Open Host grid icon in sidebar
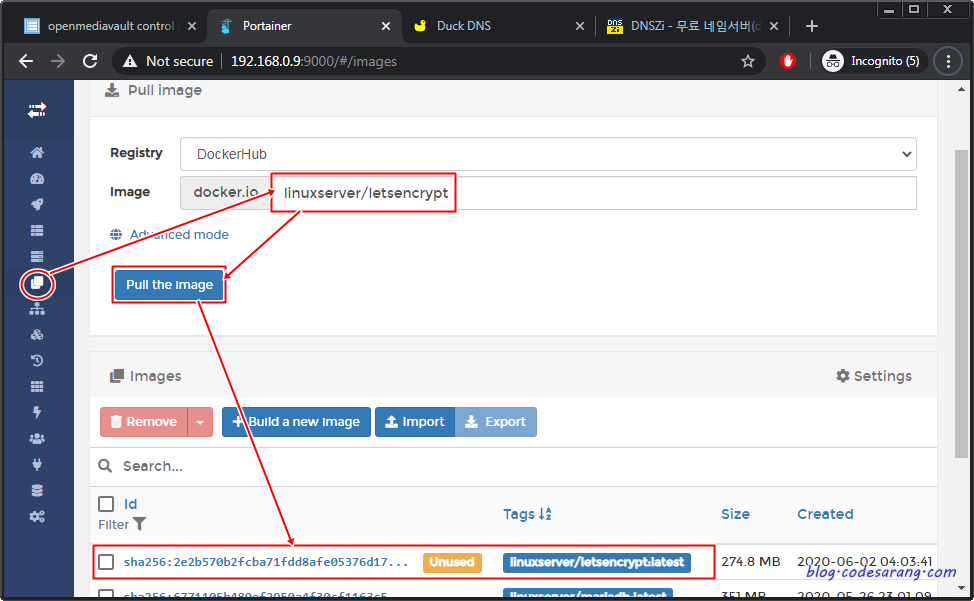Viewport: 974px width, 601px height. click(x=37, y=386)
